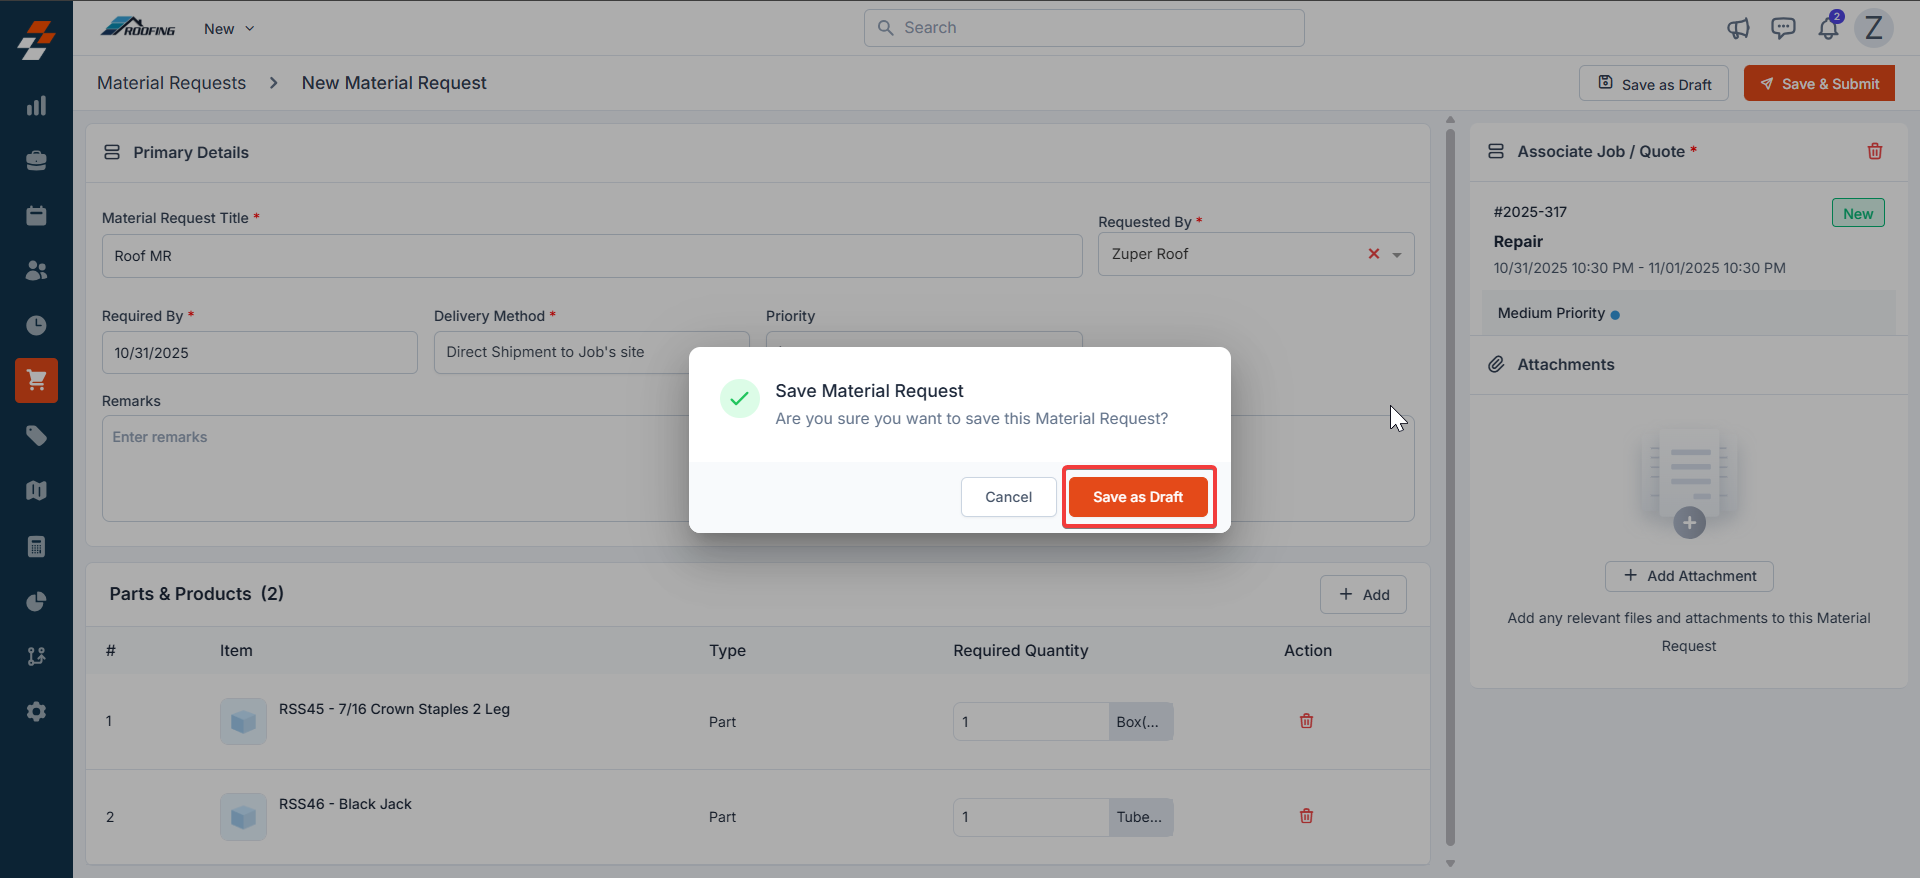Click the Material Request Title field
The image size is (1920, 878).
pyautogui.click(x=592, y=256)
